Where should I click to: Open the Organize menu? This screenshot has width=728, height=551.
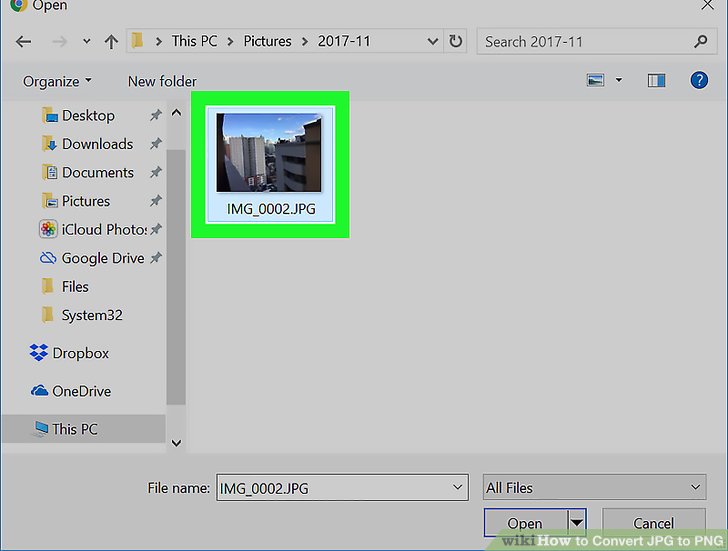[x=57, y=82]
